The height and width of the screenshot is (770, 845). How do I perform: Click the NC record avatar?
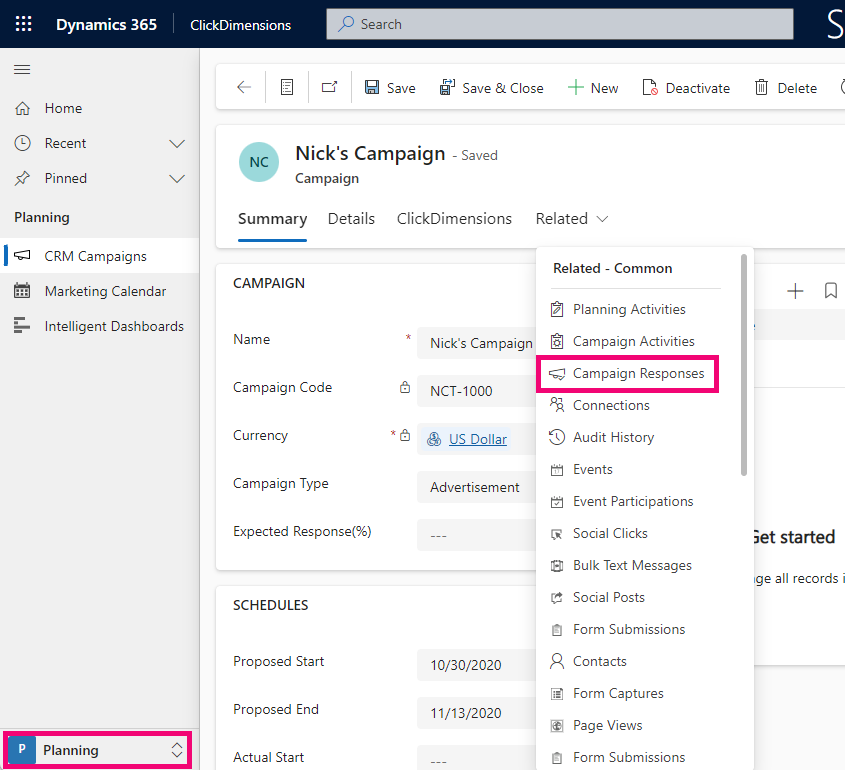point(259,162)
